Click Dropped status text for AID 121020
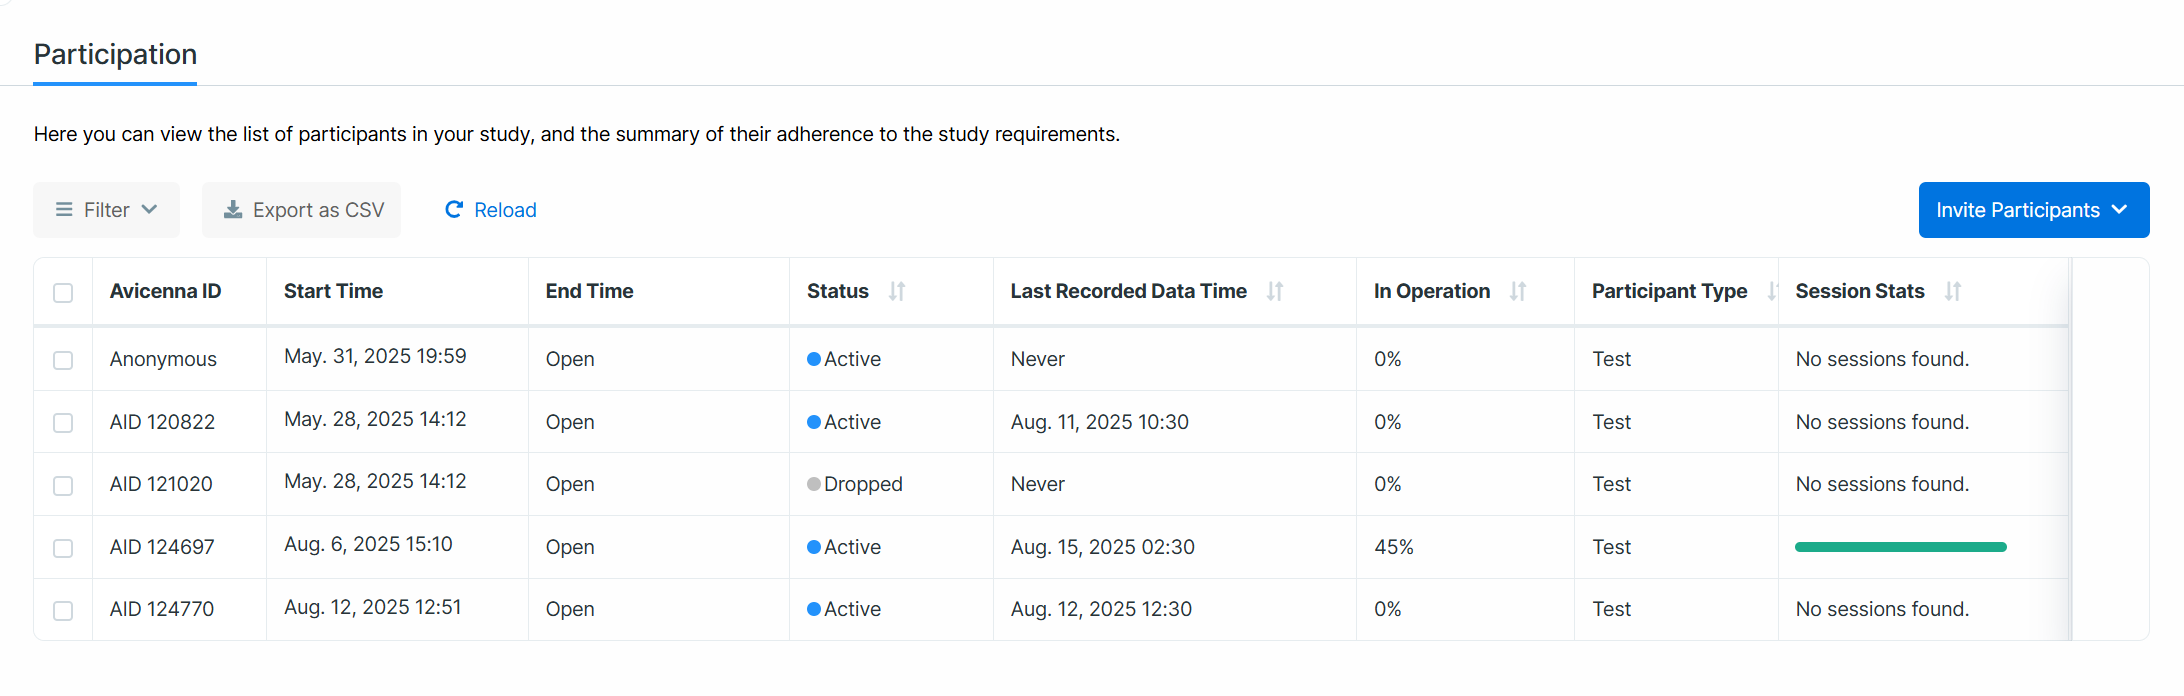The width and height of the screenshot is (2184, 696). (x=863, y=484)
